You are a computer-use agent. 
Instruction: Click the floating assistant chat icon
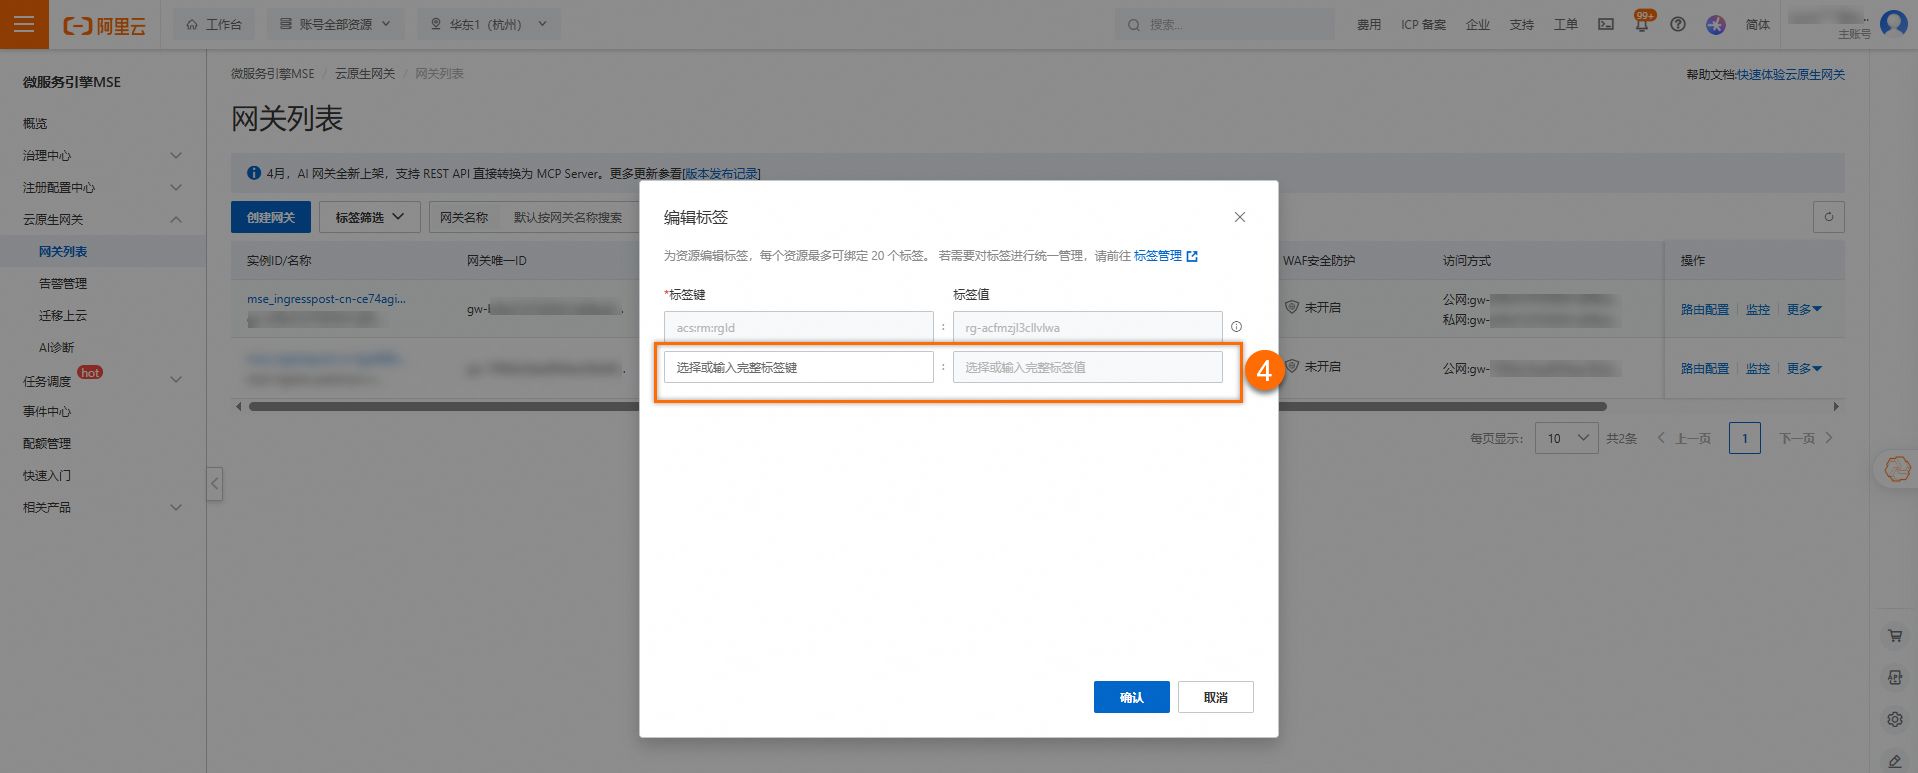tap(1897, 468)
